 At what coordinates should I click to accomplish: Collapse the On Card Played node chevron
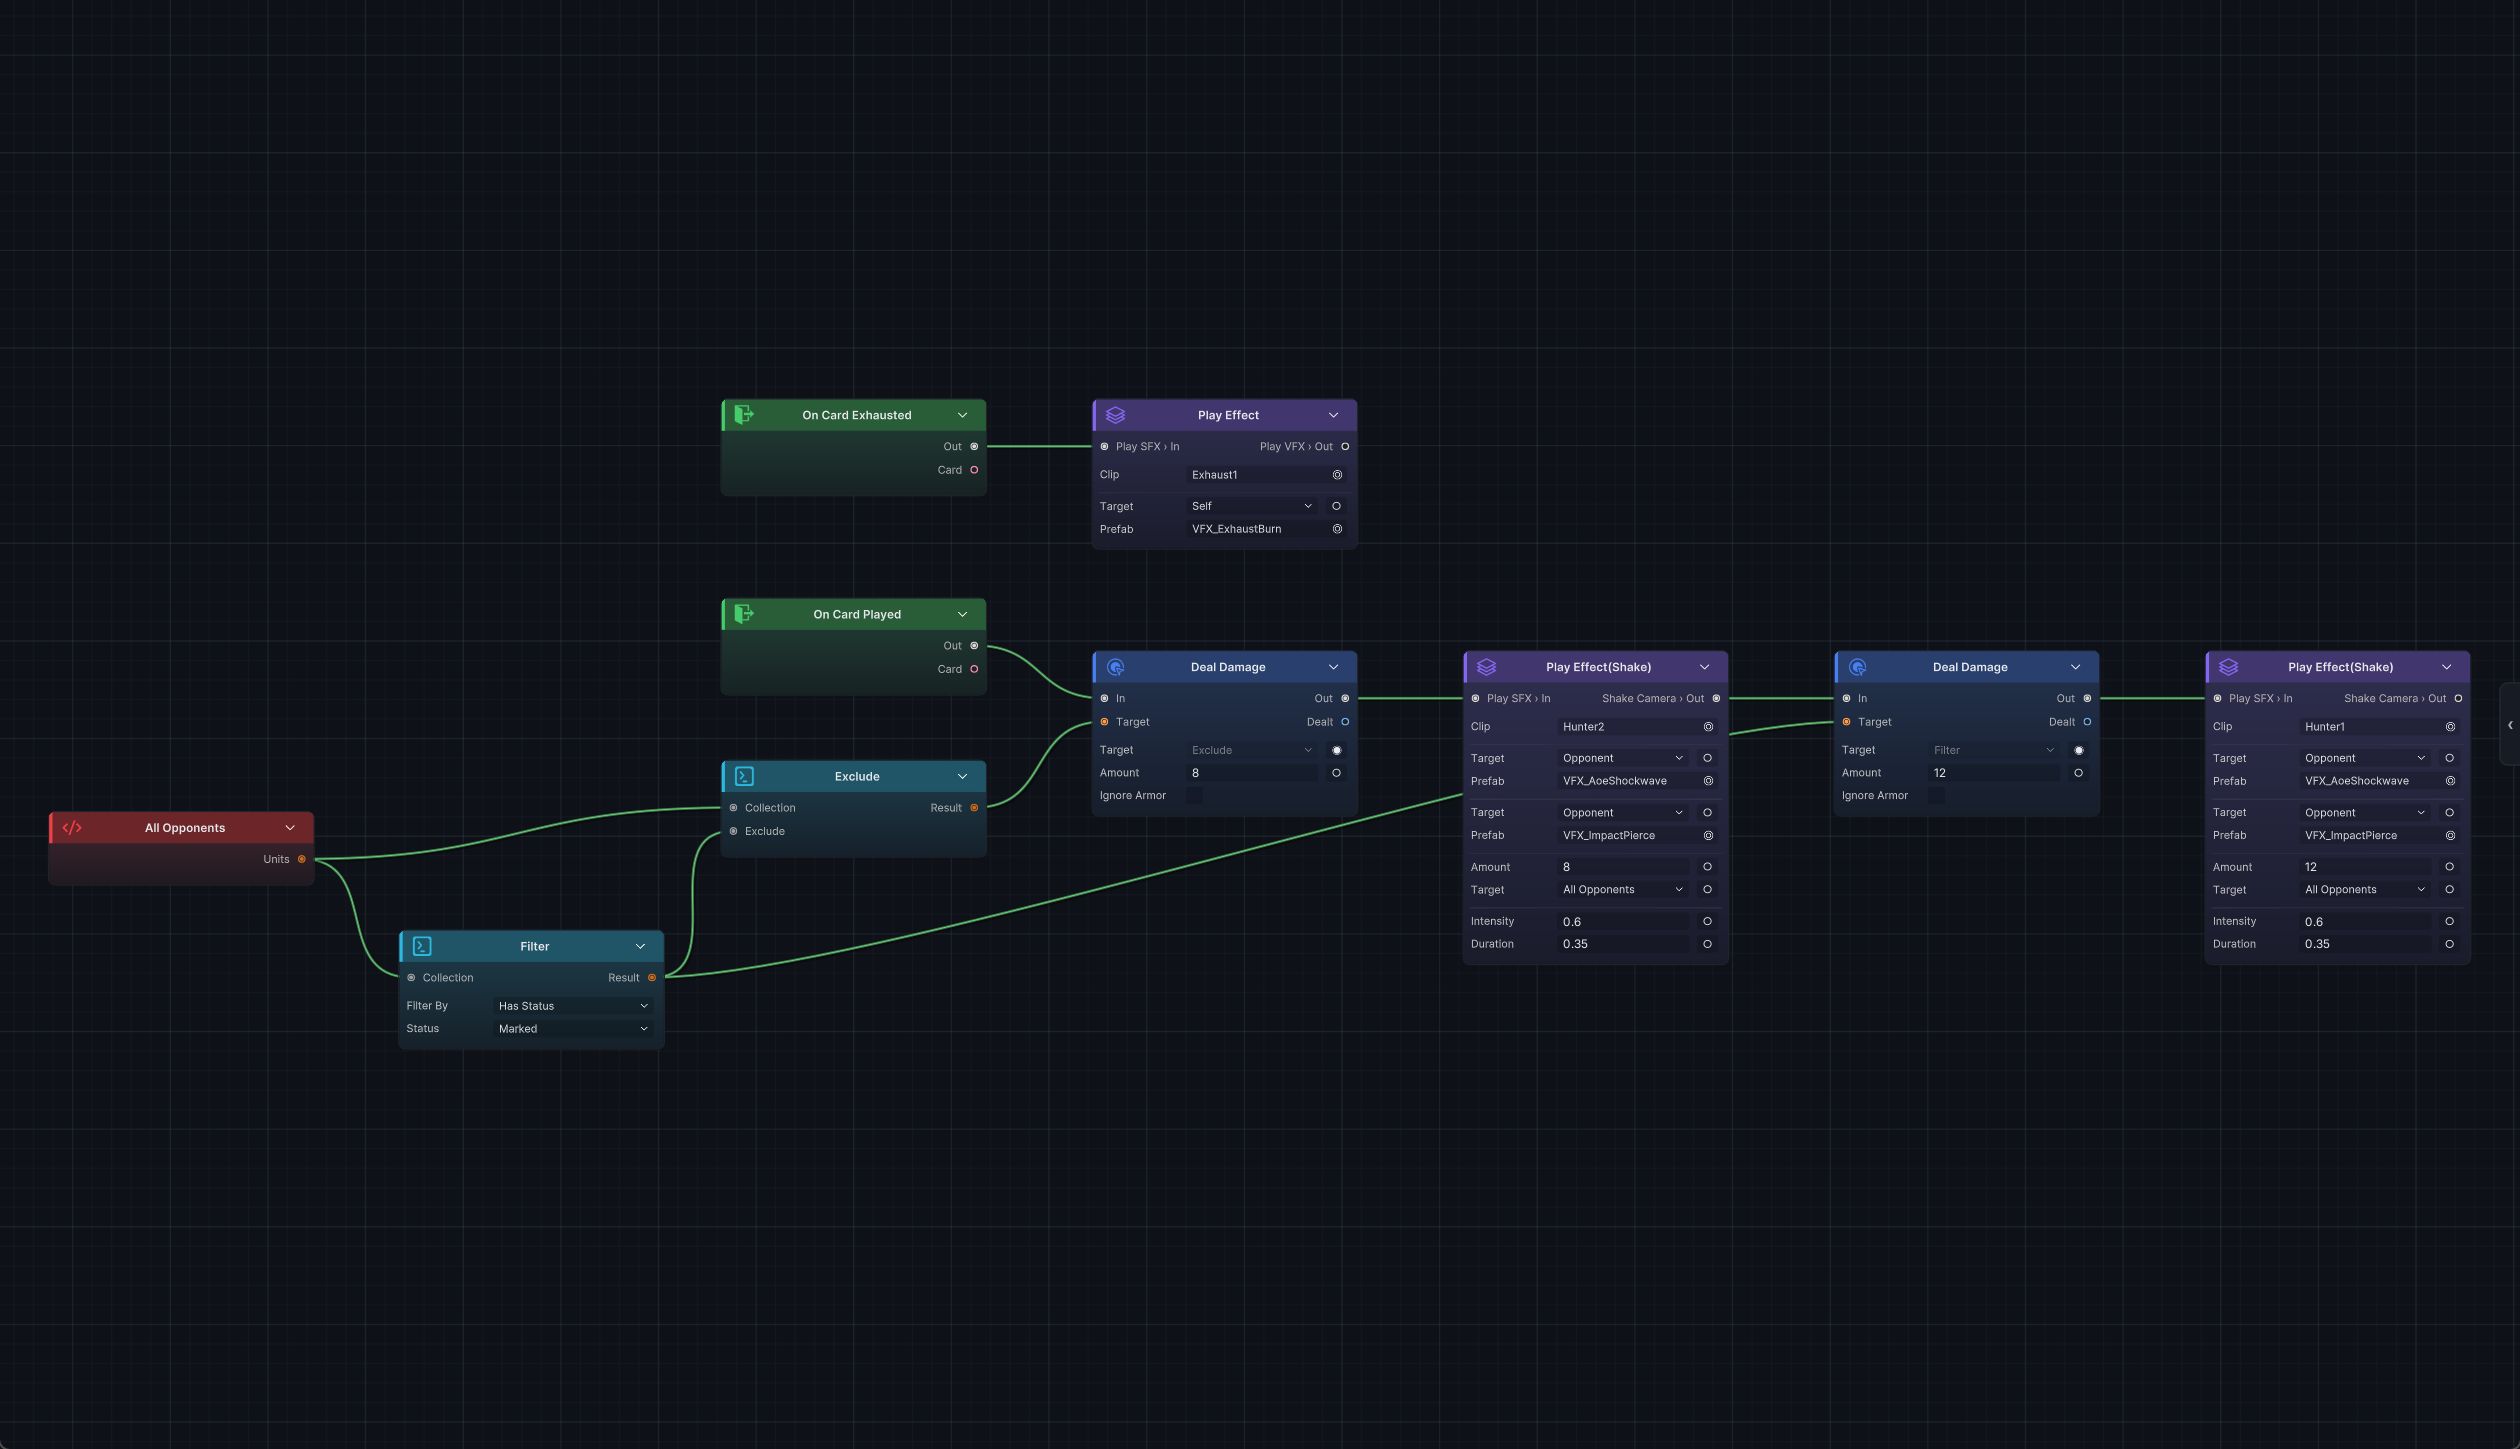tap(962, 614)
